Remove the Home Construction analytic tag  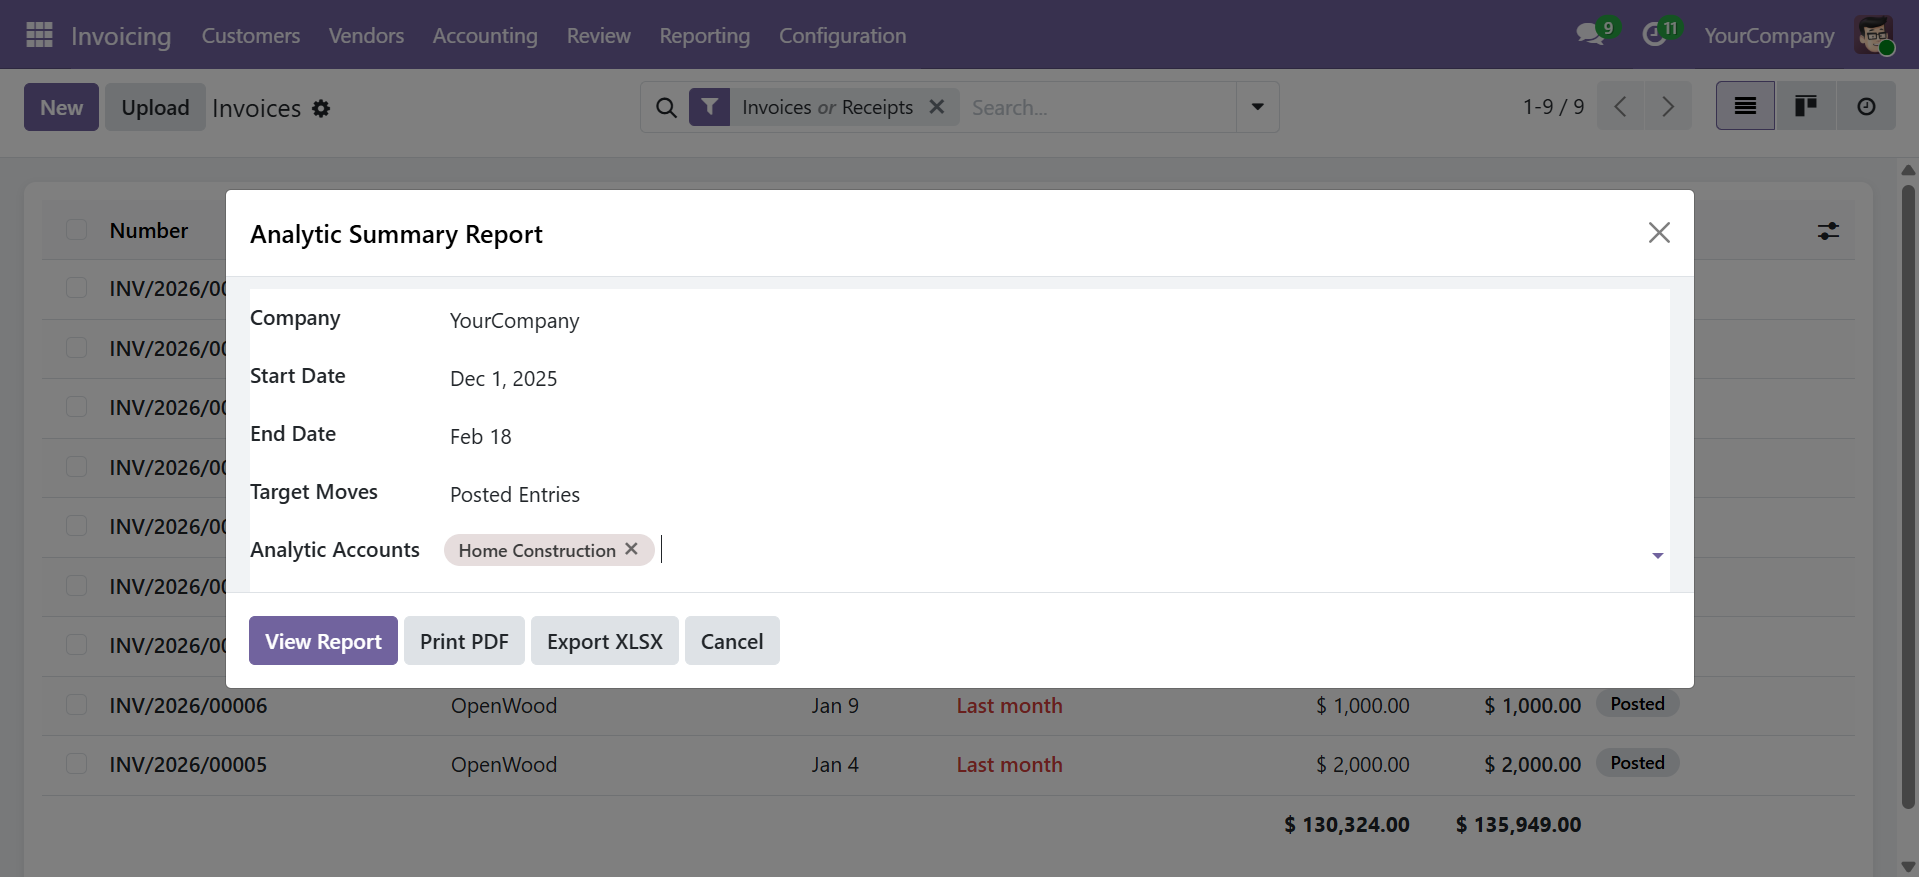click(x=631, y=549)
